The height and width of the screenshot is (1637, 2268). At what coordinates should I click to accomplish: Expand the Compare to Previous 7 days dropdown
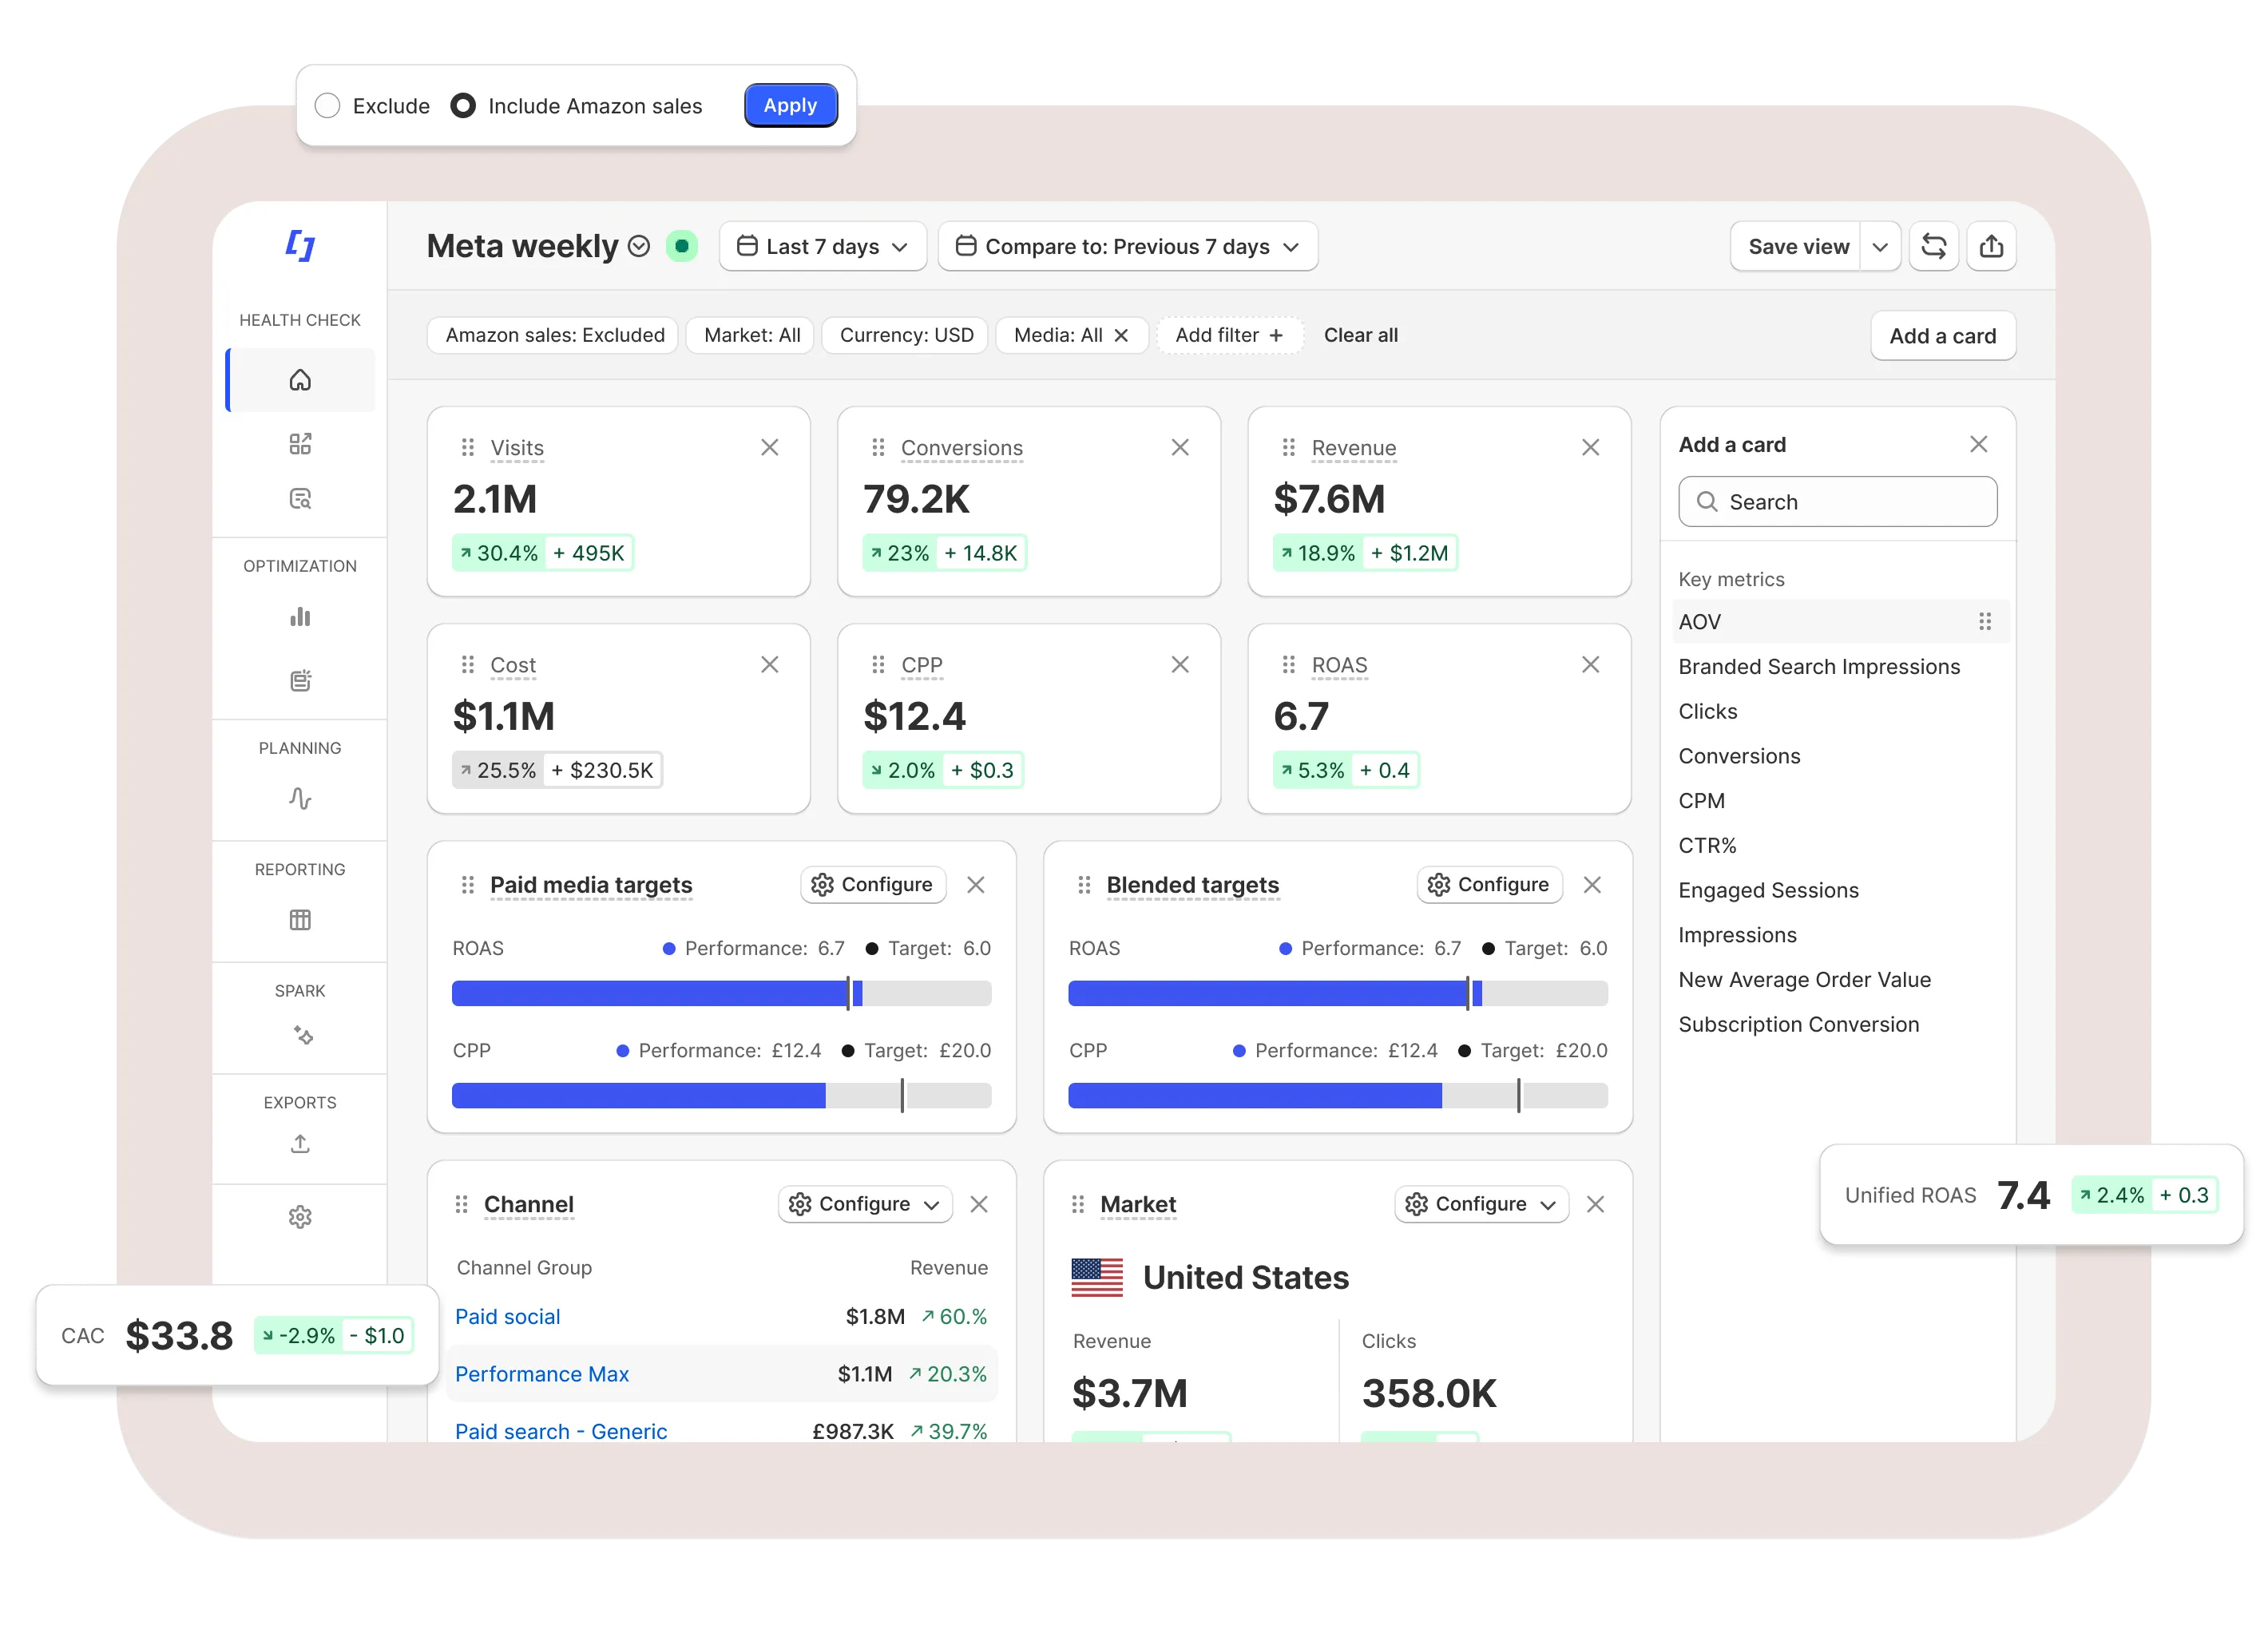coord(1128,246)
